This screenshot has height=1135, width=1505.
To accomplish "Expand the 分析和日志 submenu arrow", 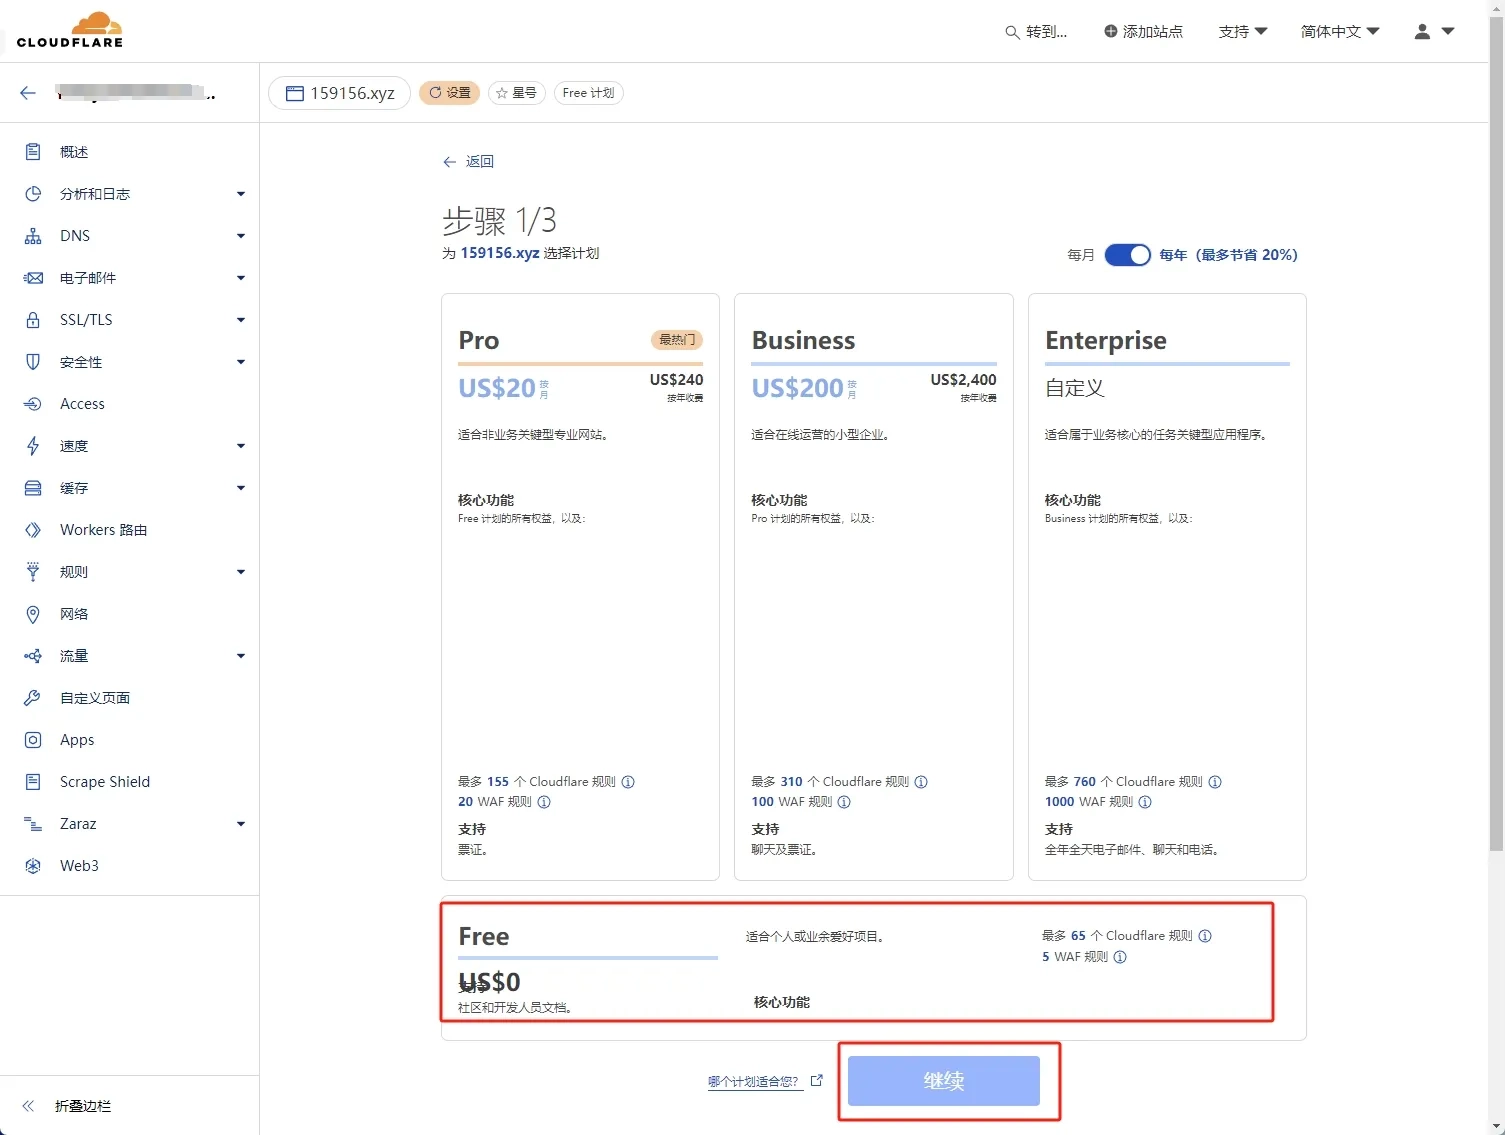I will coord(241,194).
